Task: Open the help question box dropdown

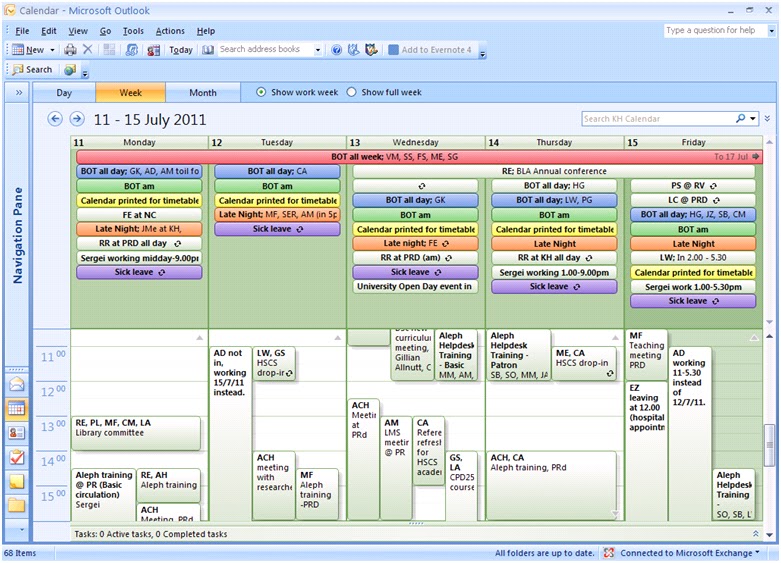Action: tap(772, 30)
